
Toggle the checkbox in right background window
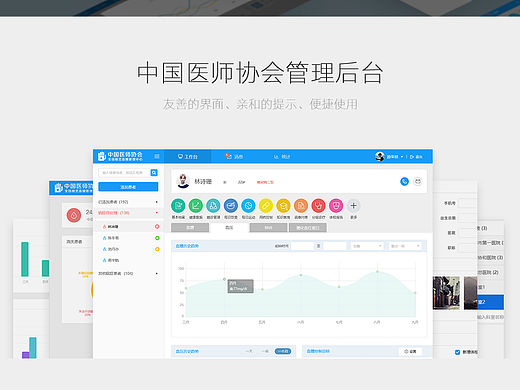pos(458,352)
